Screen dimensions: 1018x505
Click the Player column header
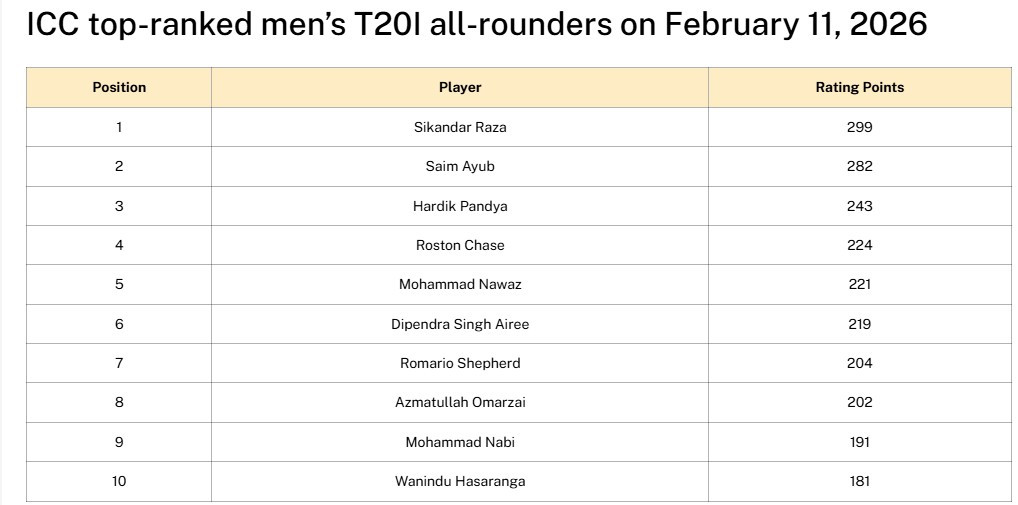point(460,88)
